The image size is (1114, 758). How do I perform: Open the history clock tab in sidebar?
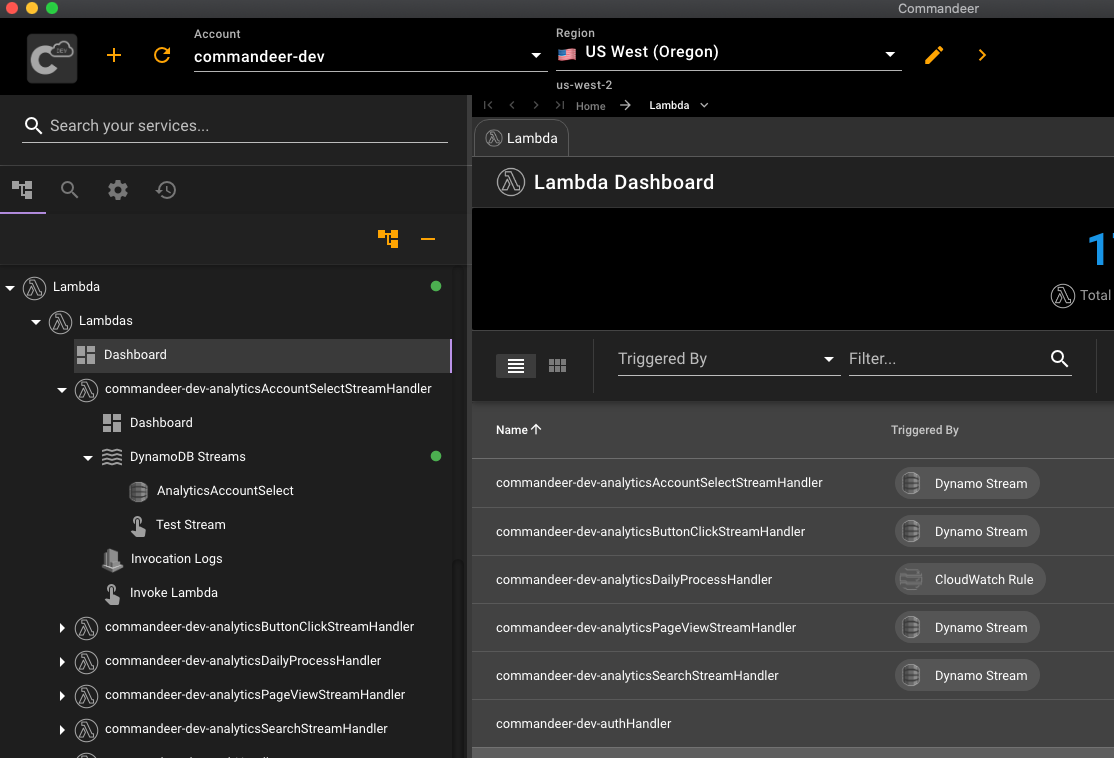166,190
